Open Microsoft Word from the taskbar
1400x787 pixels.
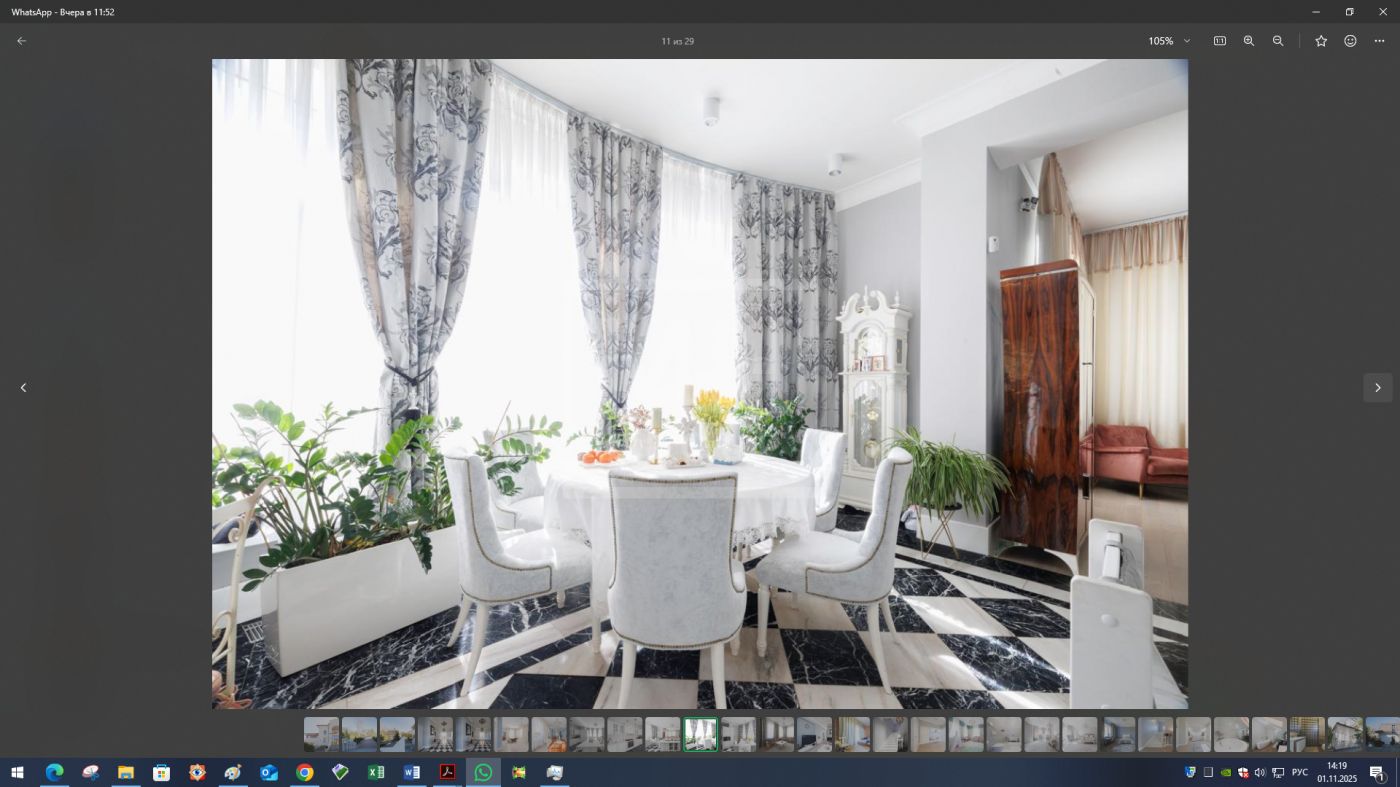coord(412,772)
